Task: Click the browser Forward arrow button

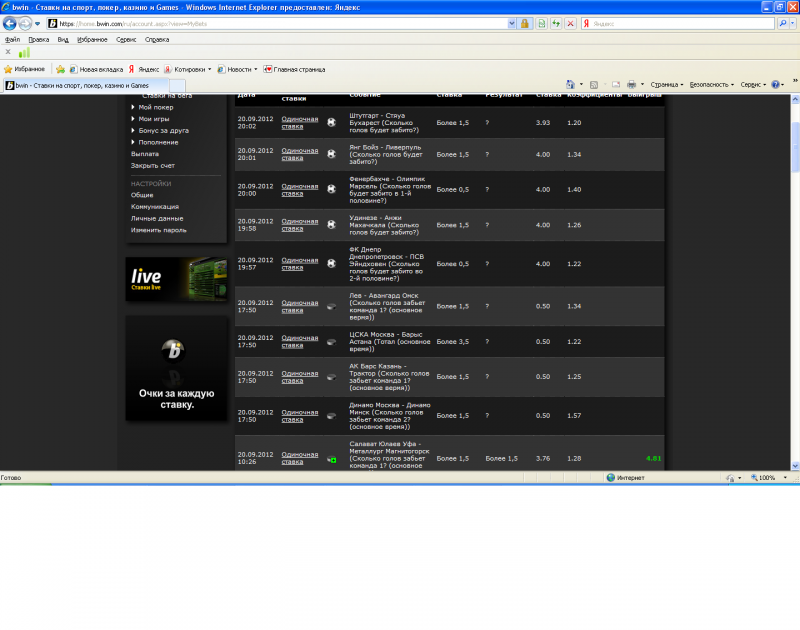Action: coord(25,23)
